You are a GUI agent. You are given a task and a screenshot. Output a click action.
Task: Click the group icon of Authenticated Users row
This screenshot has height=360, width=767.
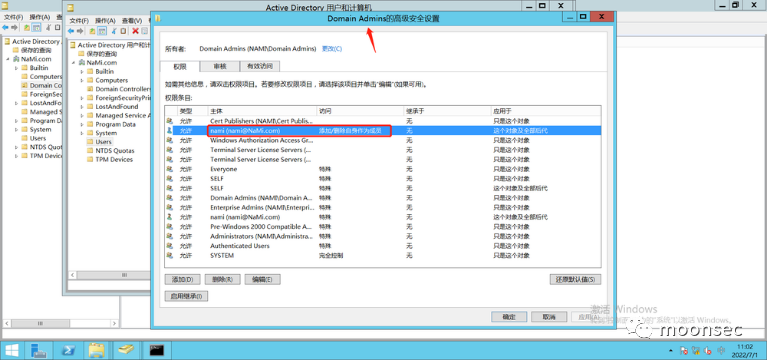click(170, 246)
